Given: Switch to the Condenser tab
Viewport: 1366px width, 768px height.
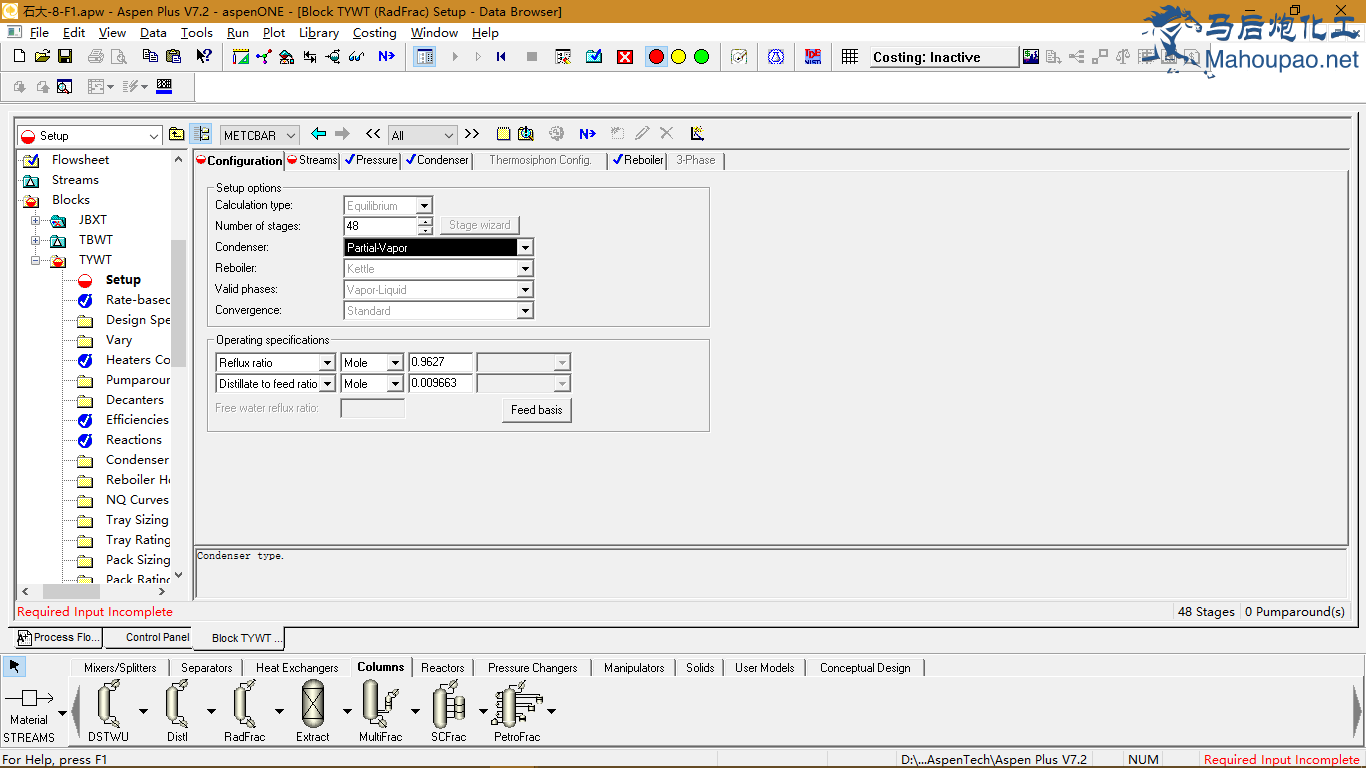Looking at the screenshot, I should point(437,160).
